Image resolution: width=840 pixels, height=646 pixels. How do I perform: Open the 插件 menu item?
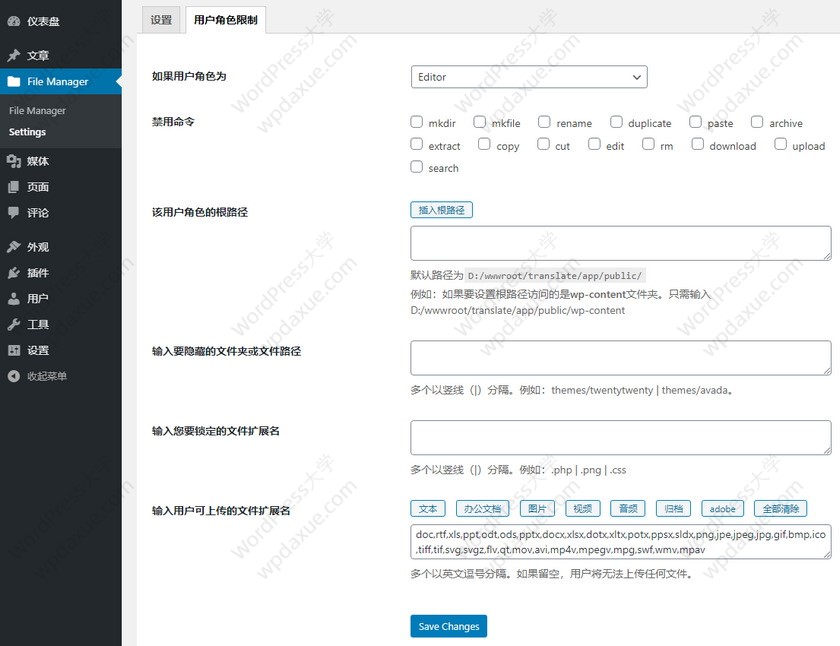tap(61, 273)
